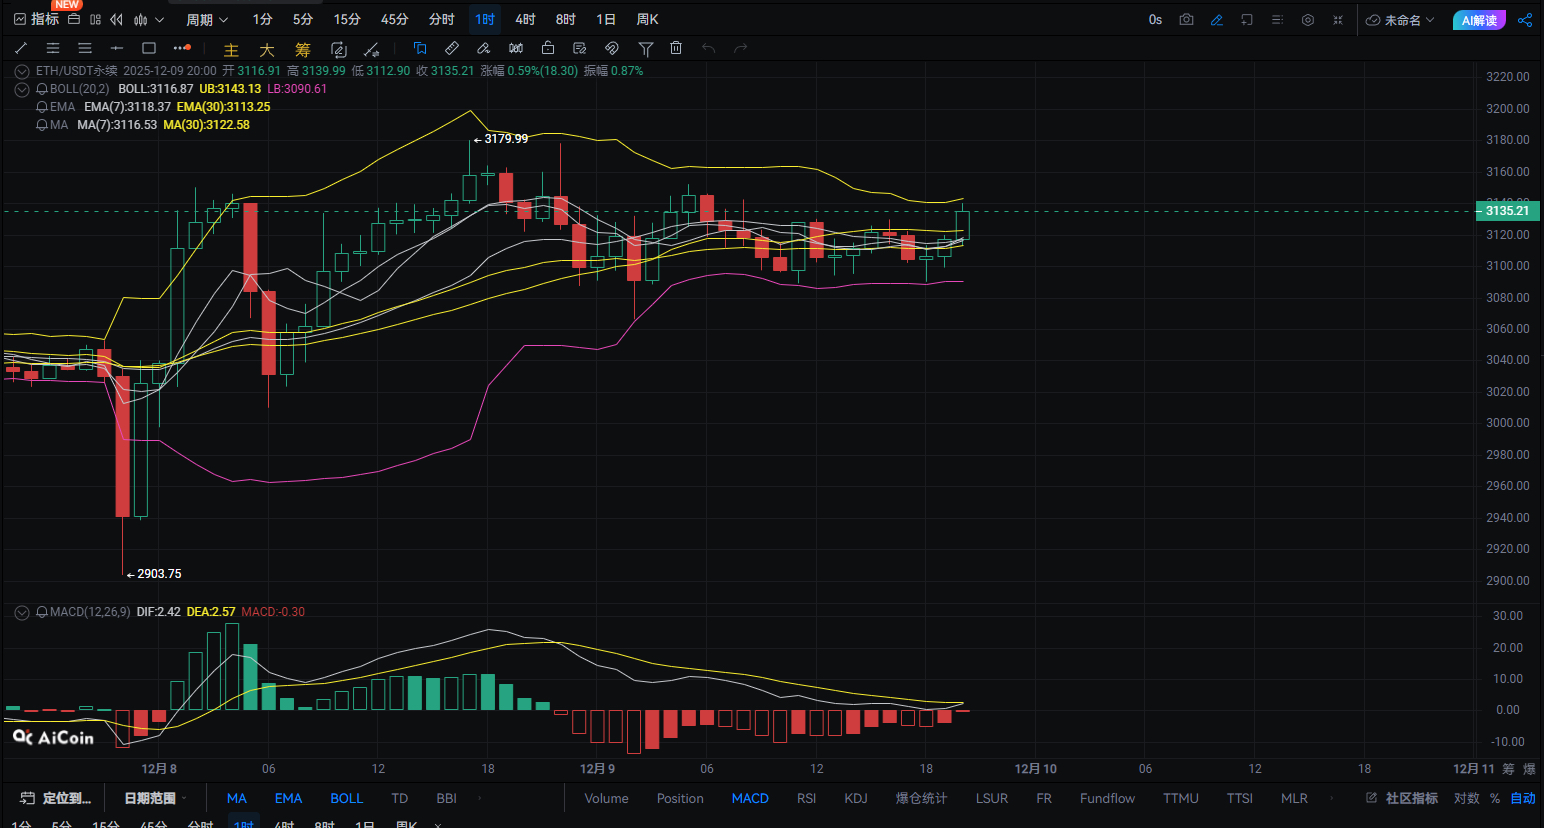
Task: Toggle the BOLL main indicator
Action: tap(347, 798)
